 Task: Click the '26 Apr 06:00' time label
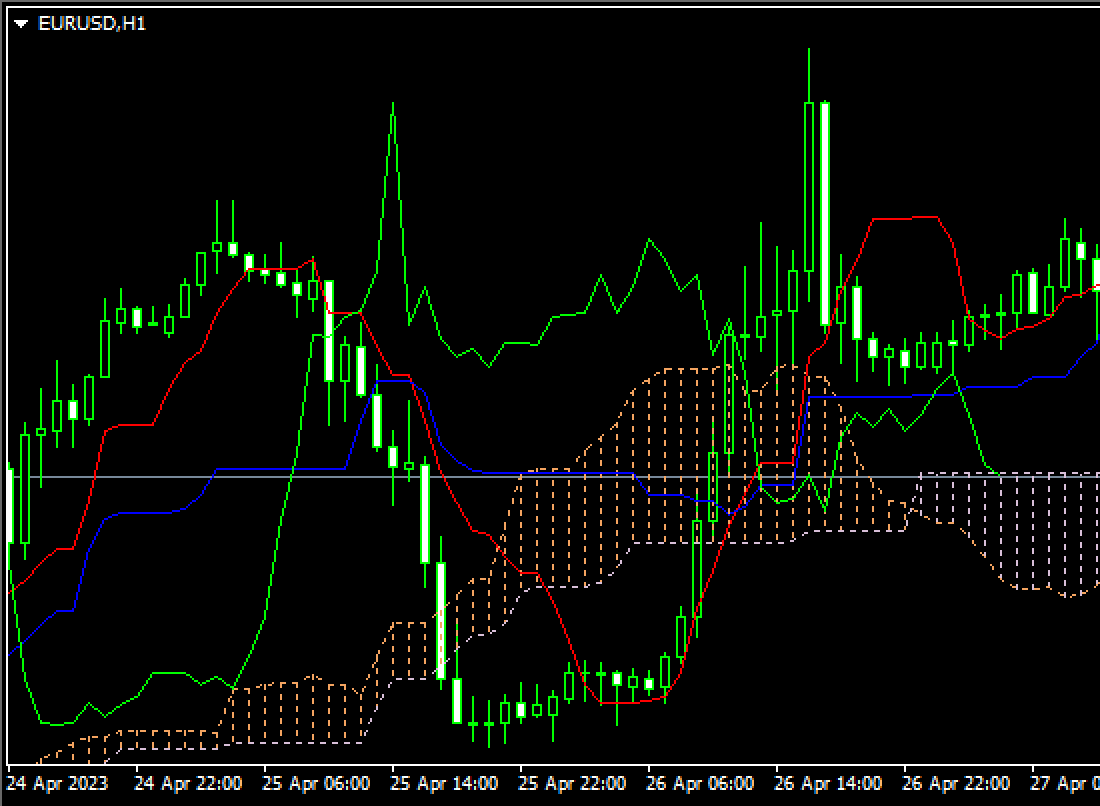[x=700, y=784]
